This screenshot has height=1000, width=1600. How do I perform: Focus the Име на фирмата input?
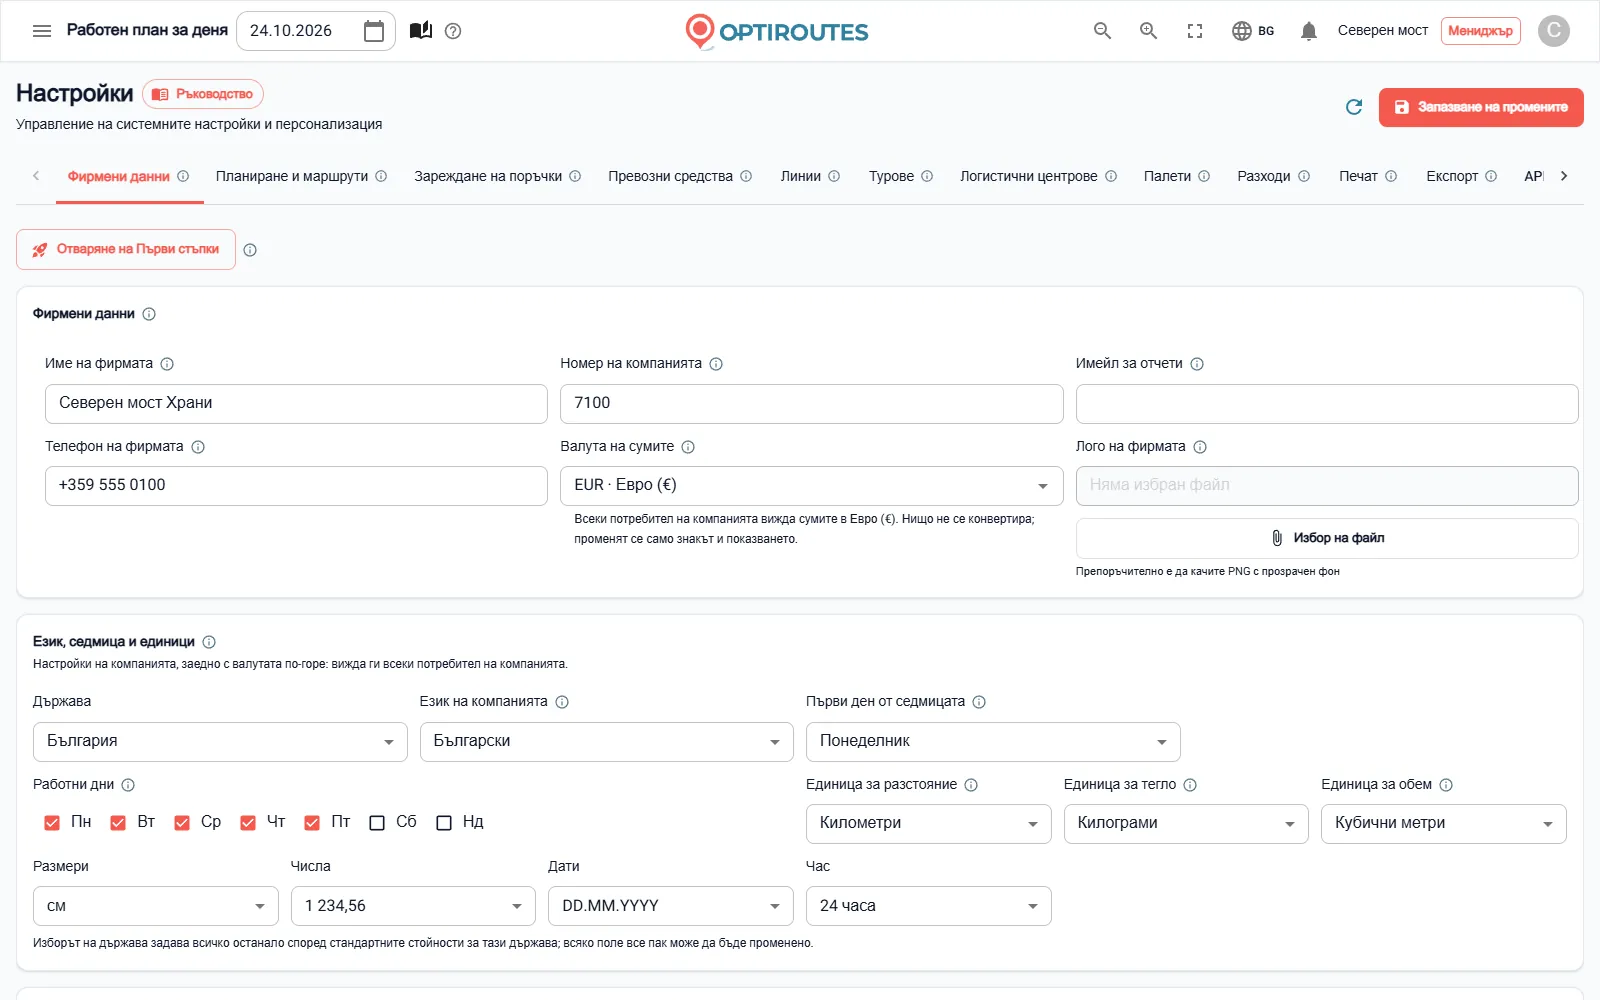[x=296, y=404]
